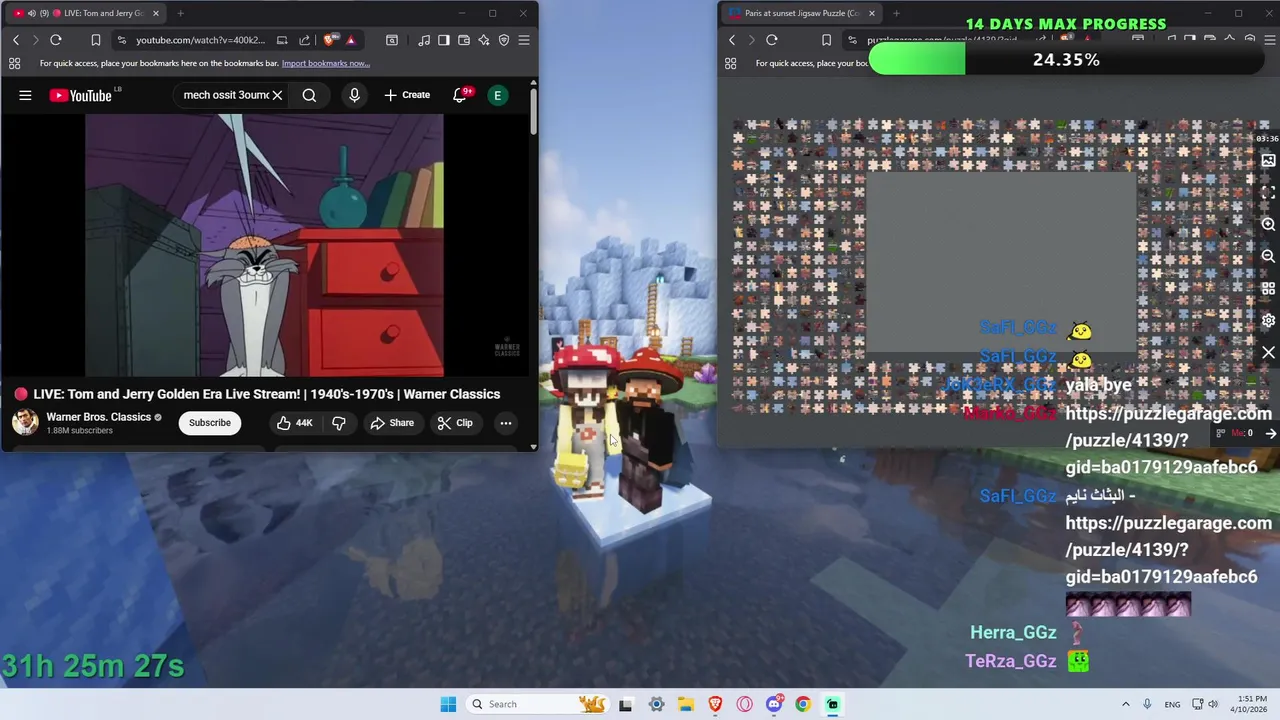Open the ENG language switcher
The height and width of the screenshot is (720, 1280).
pyautogui.click(x=1172, y=705)
